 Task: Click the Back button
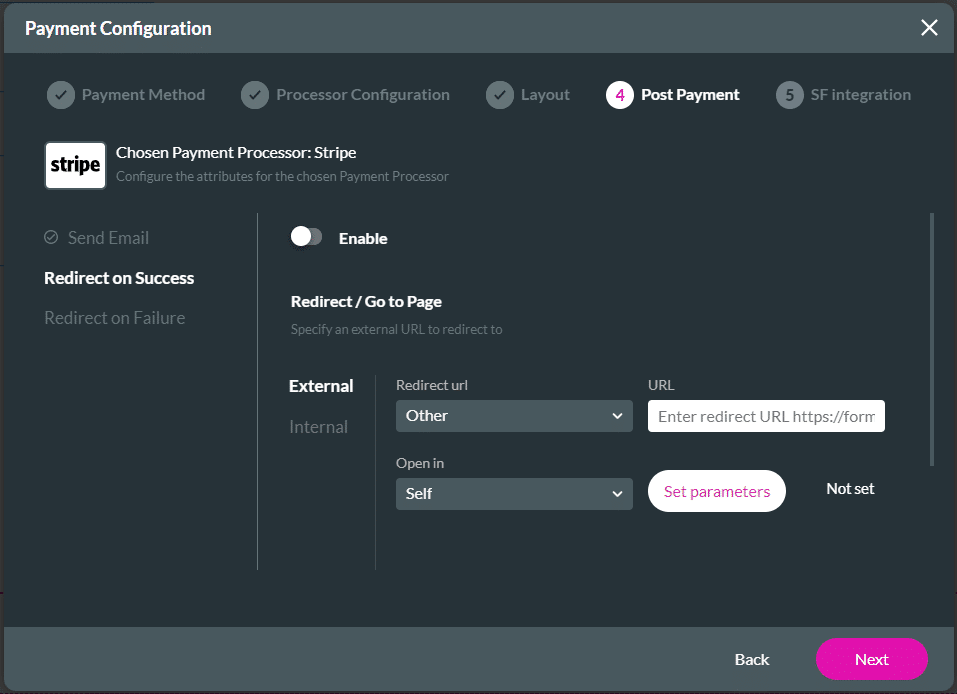click(x=751, y=659)
